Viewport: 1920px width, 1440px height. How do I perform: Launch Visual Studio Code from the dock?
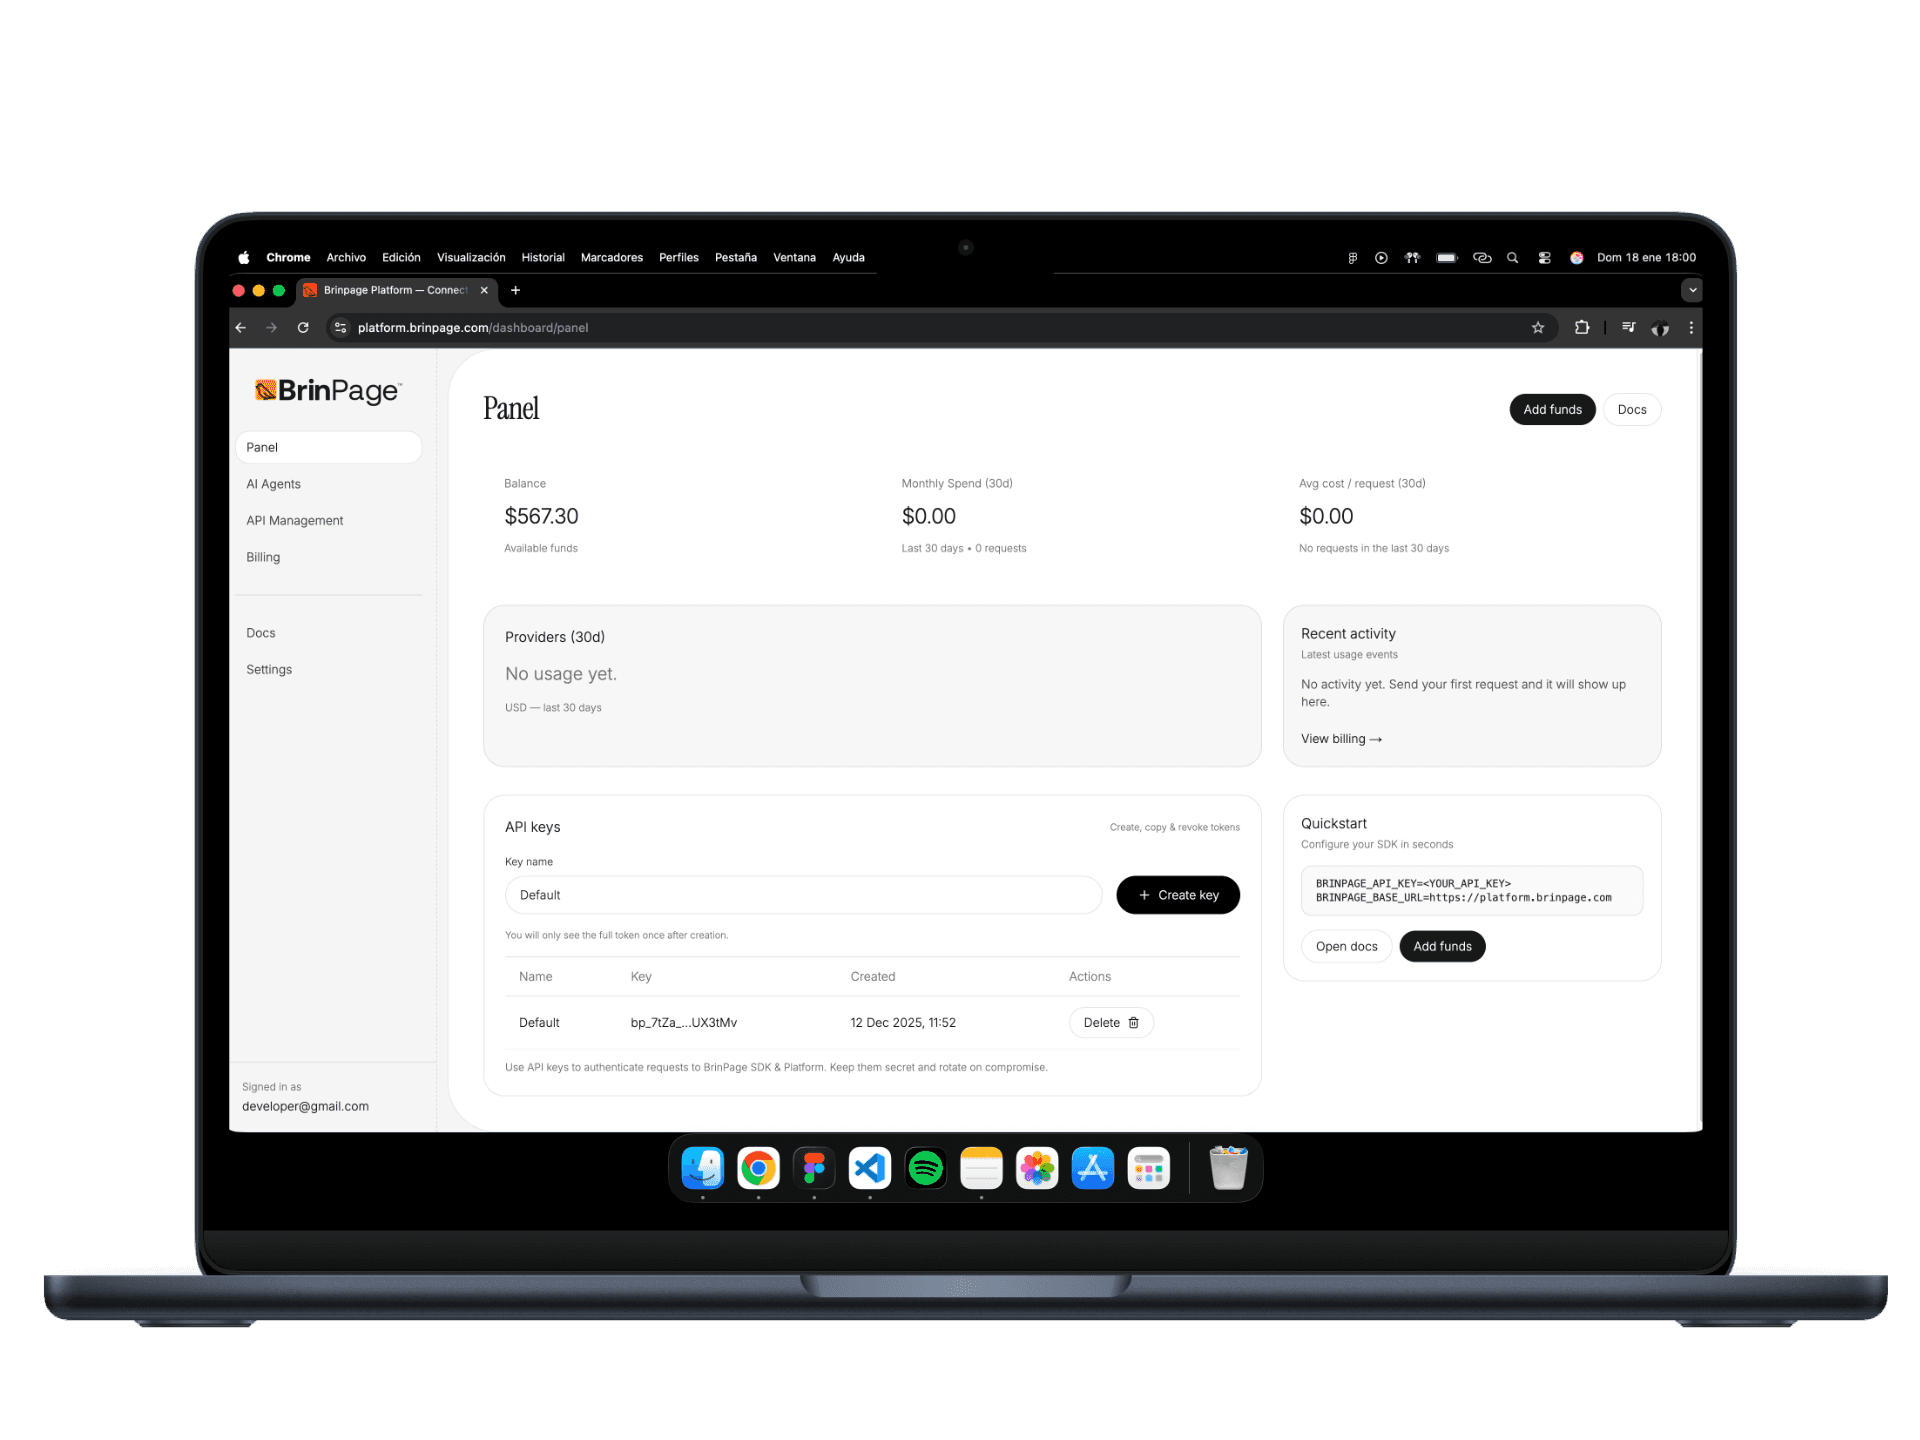coord(870,1168)
